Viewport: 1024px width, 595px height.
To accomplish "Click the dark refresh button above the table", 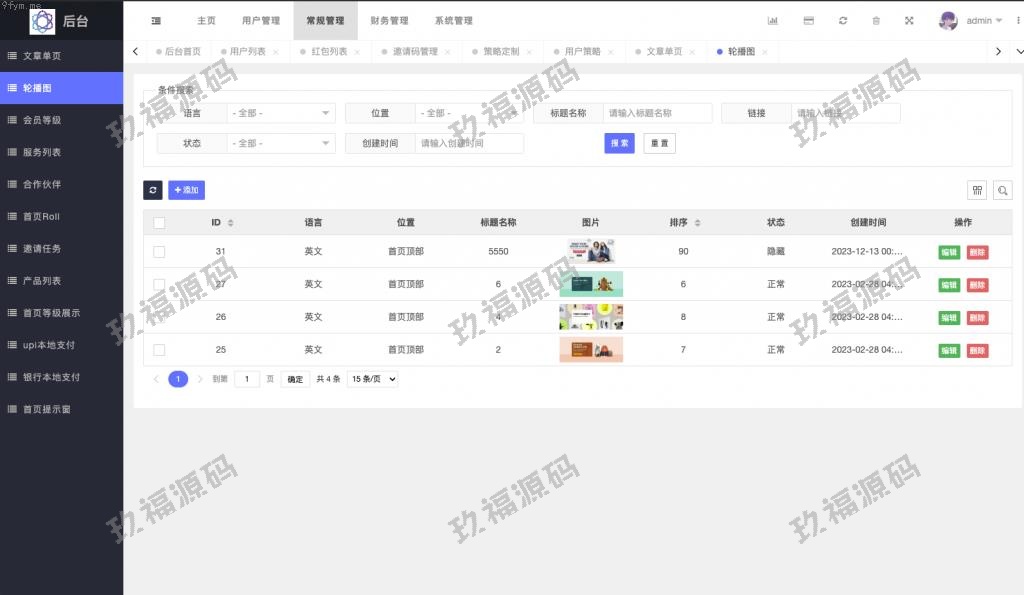I will pyautogui.click(x=153, y=190).
